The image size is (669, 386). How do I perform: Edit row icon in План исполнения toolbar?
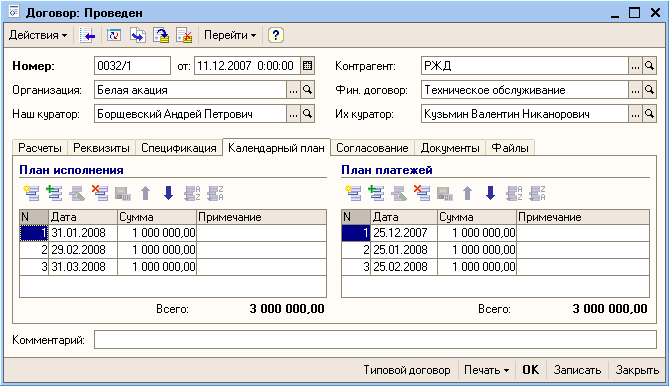point(77,193)
